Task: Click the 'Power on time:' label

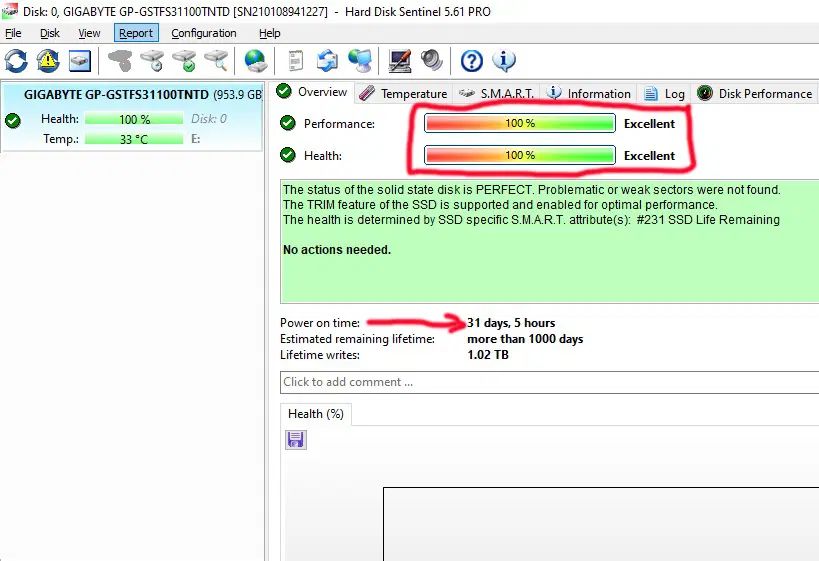Action: (x=320, y=323)
